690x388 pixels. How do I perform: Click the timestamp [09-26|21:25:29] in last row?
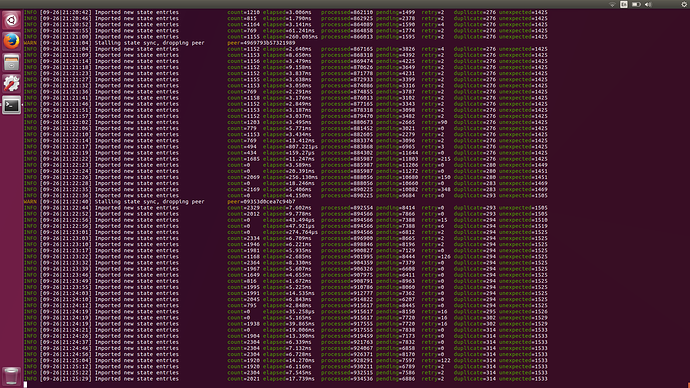coord(66,379)
